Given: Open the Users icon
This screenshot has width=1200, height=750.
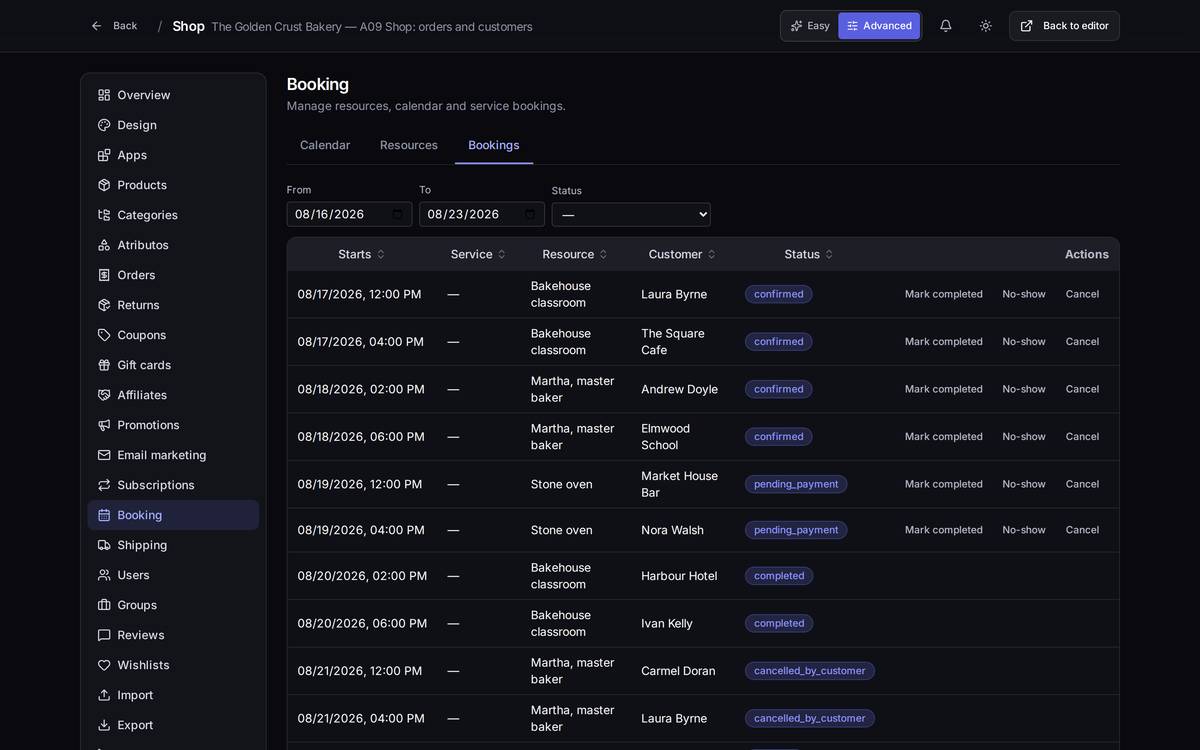Looking at the screenshot, I should [104, 575].
